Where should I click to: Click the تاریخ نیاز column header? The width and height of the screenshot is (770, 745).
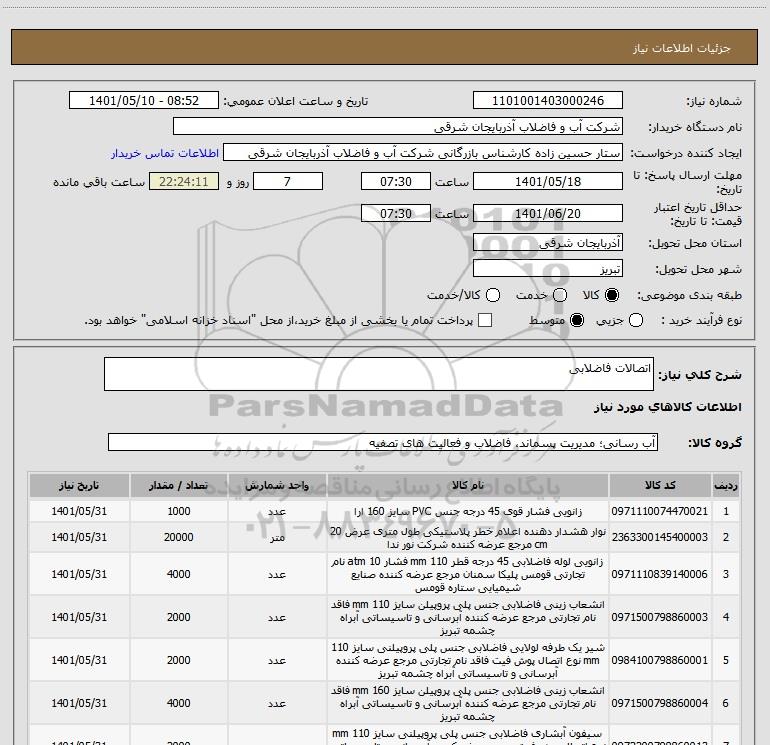click(79, 485)
